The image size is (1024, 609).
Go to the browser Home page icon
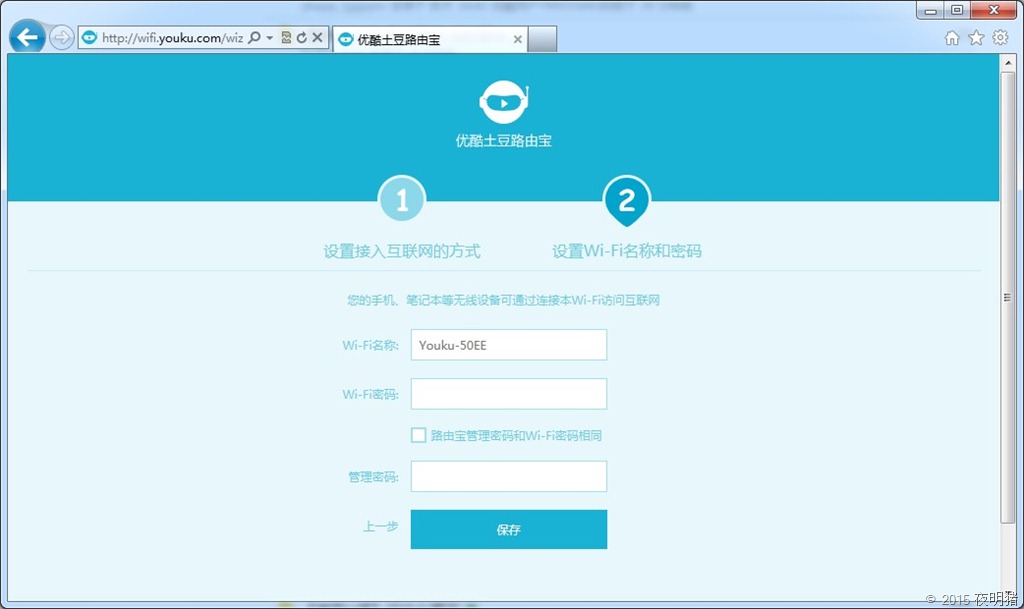coord(952,38)
